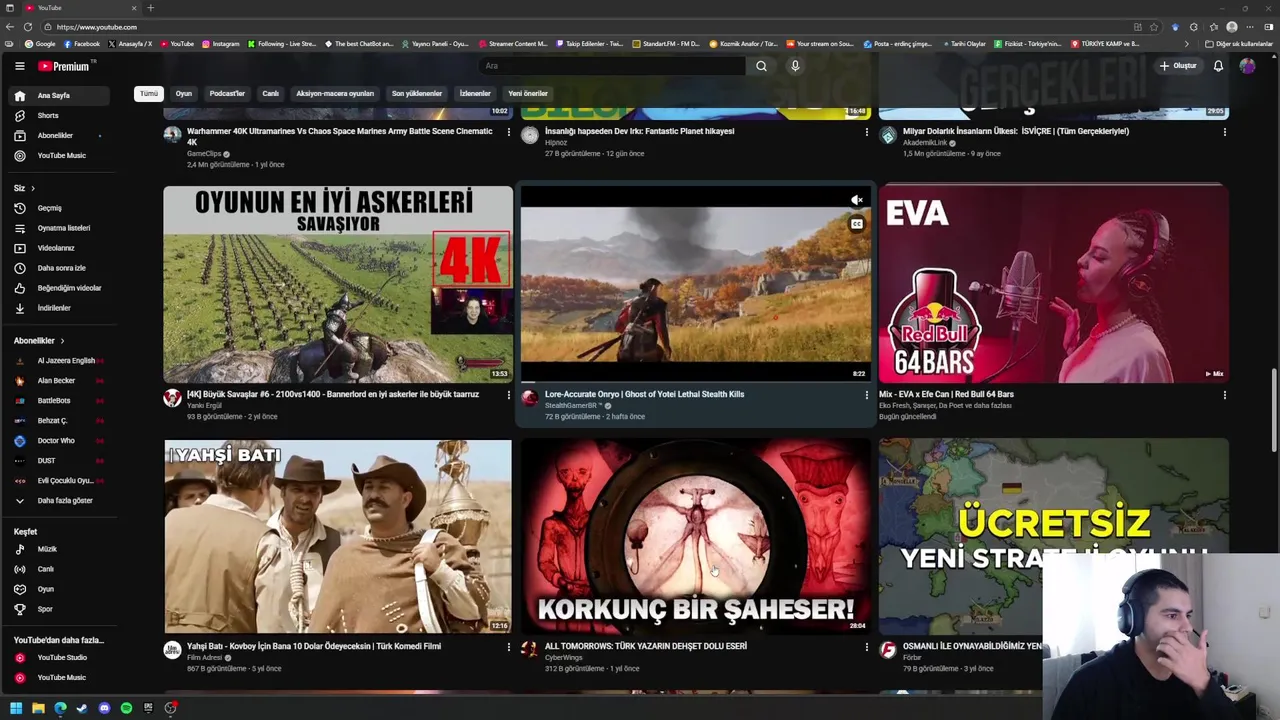Viewport: 1280px width, 720px height.
Task: Open Yahşi Batı video title link
Action: 314,646
